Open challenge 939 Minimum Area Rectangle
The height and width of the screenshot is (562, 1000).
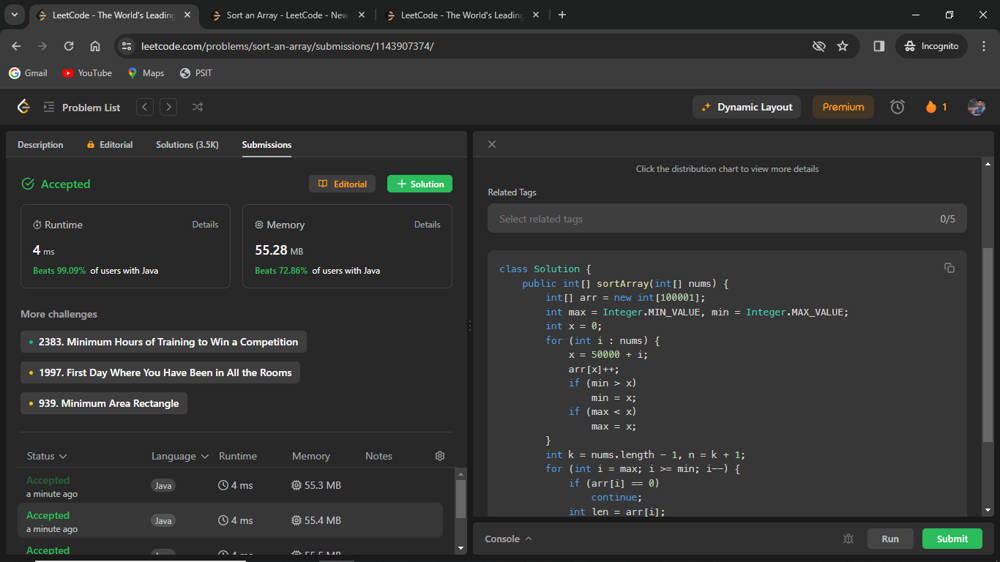pos(104,403)
